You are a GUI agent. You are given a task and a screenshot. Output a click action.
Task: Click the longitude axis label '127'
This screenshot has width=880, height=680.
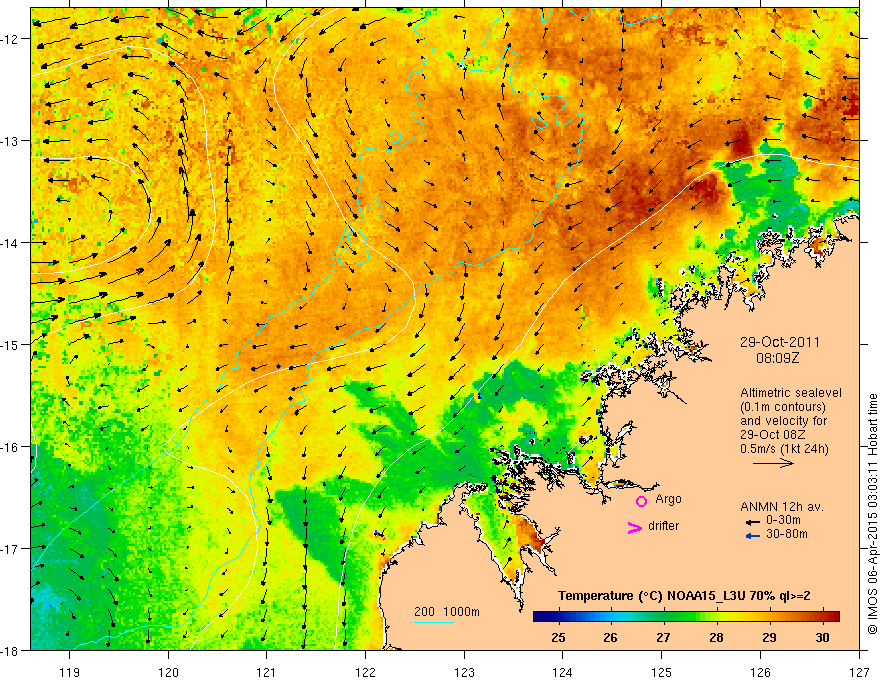[859, 672]
